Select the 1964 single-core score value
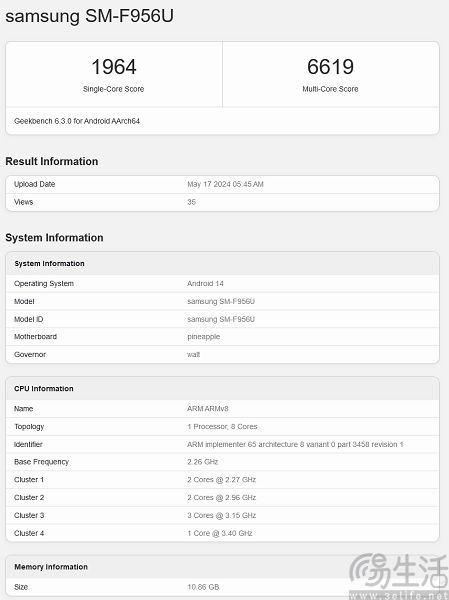This screenshot has height=600, width=449. click(114, 67)
